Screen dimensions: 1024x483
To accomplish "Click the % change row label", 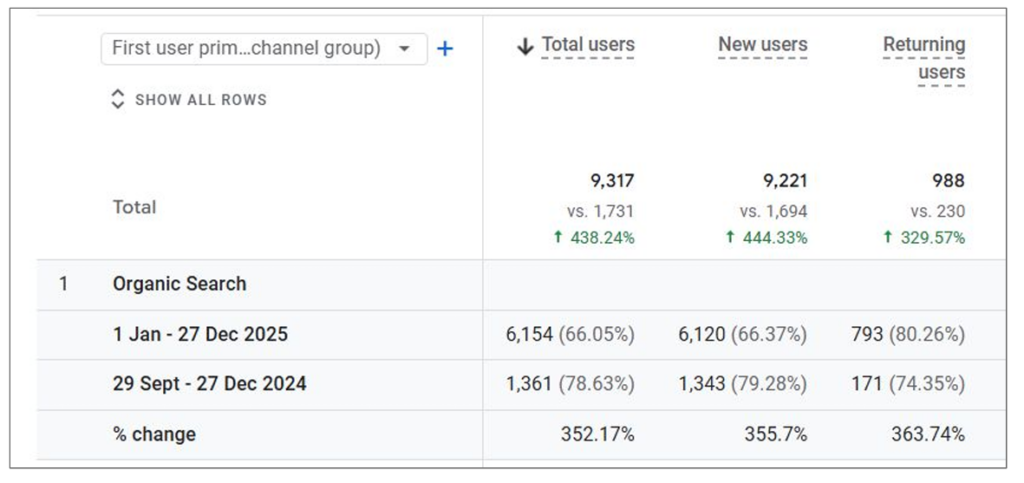I will point(154,434).
